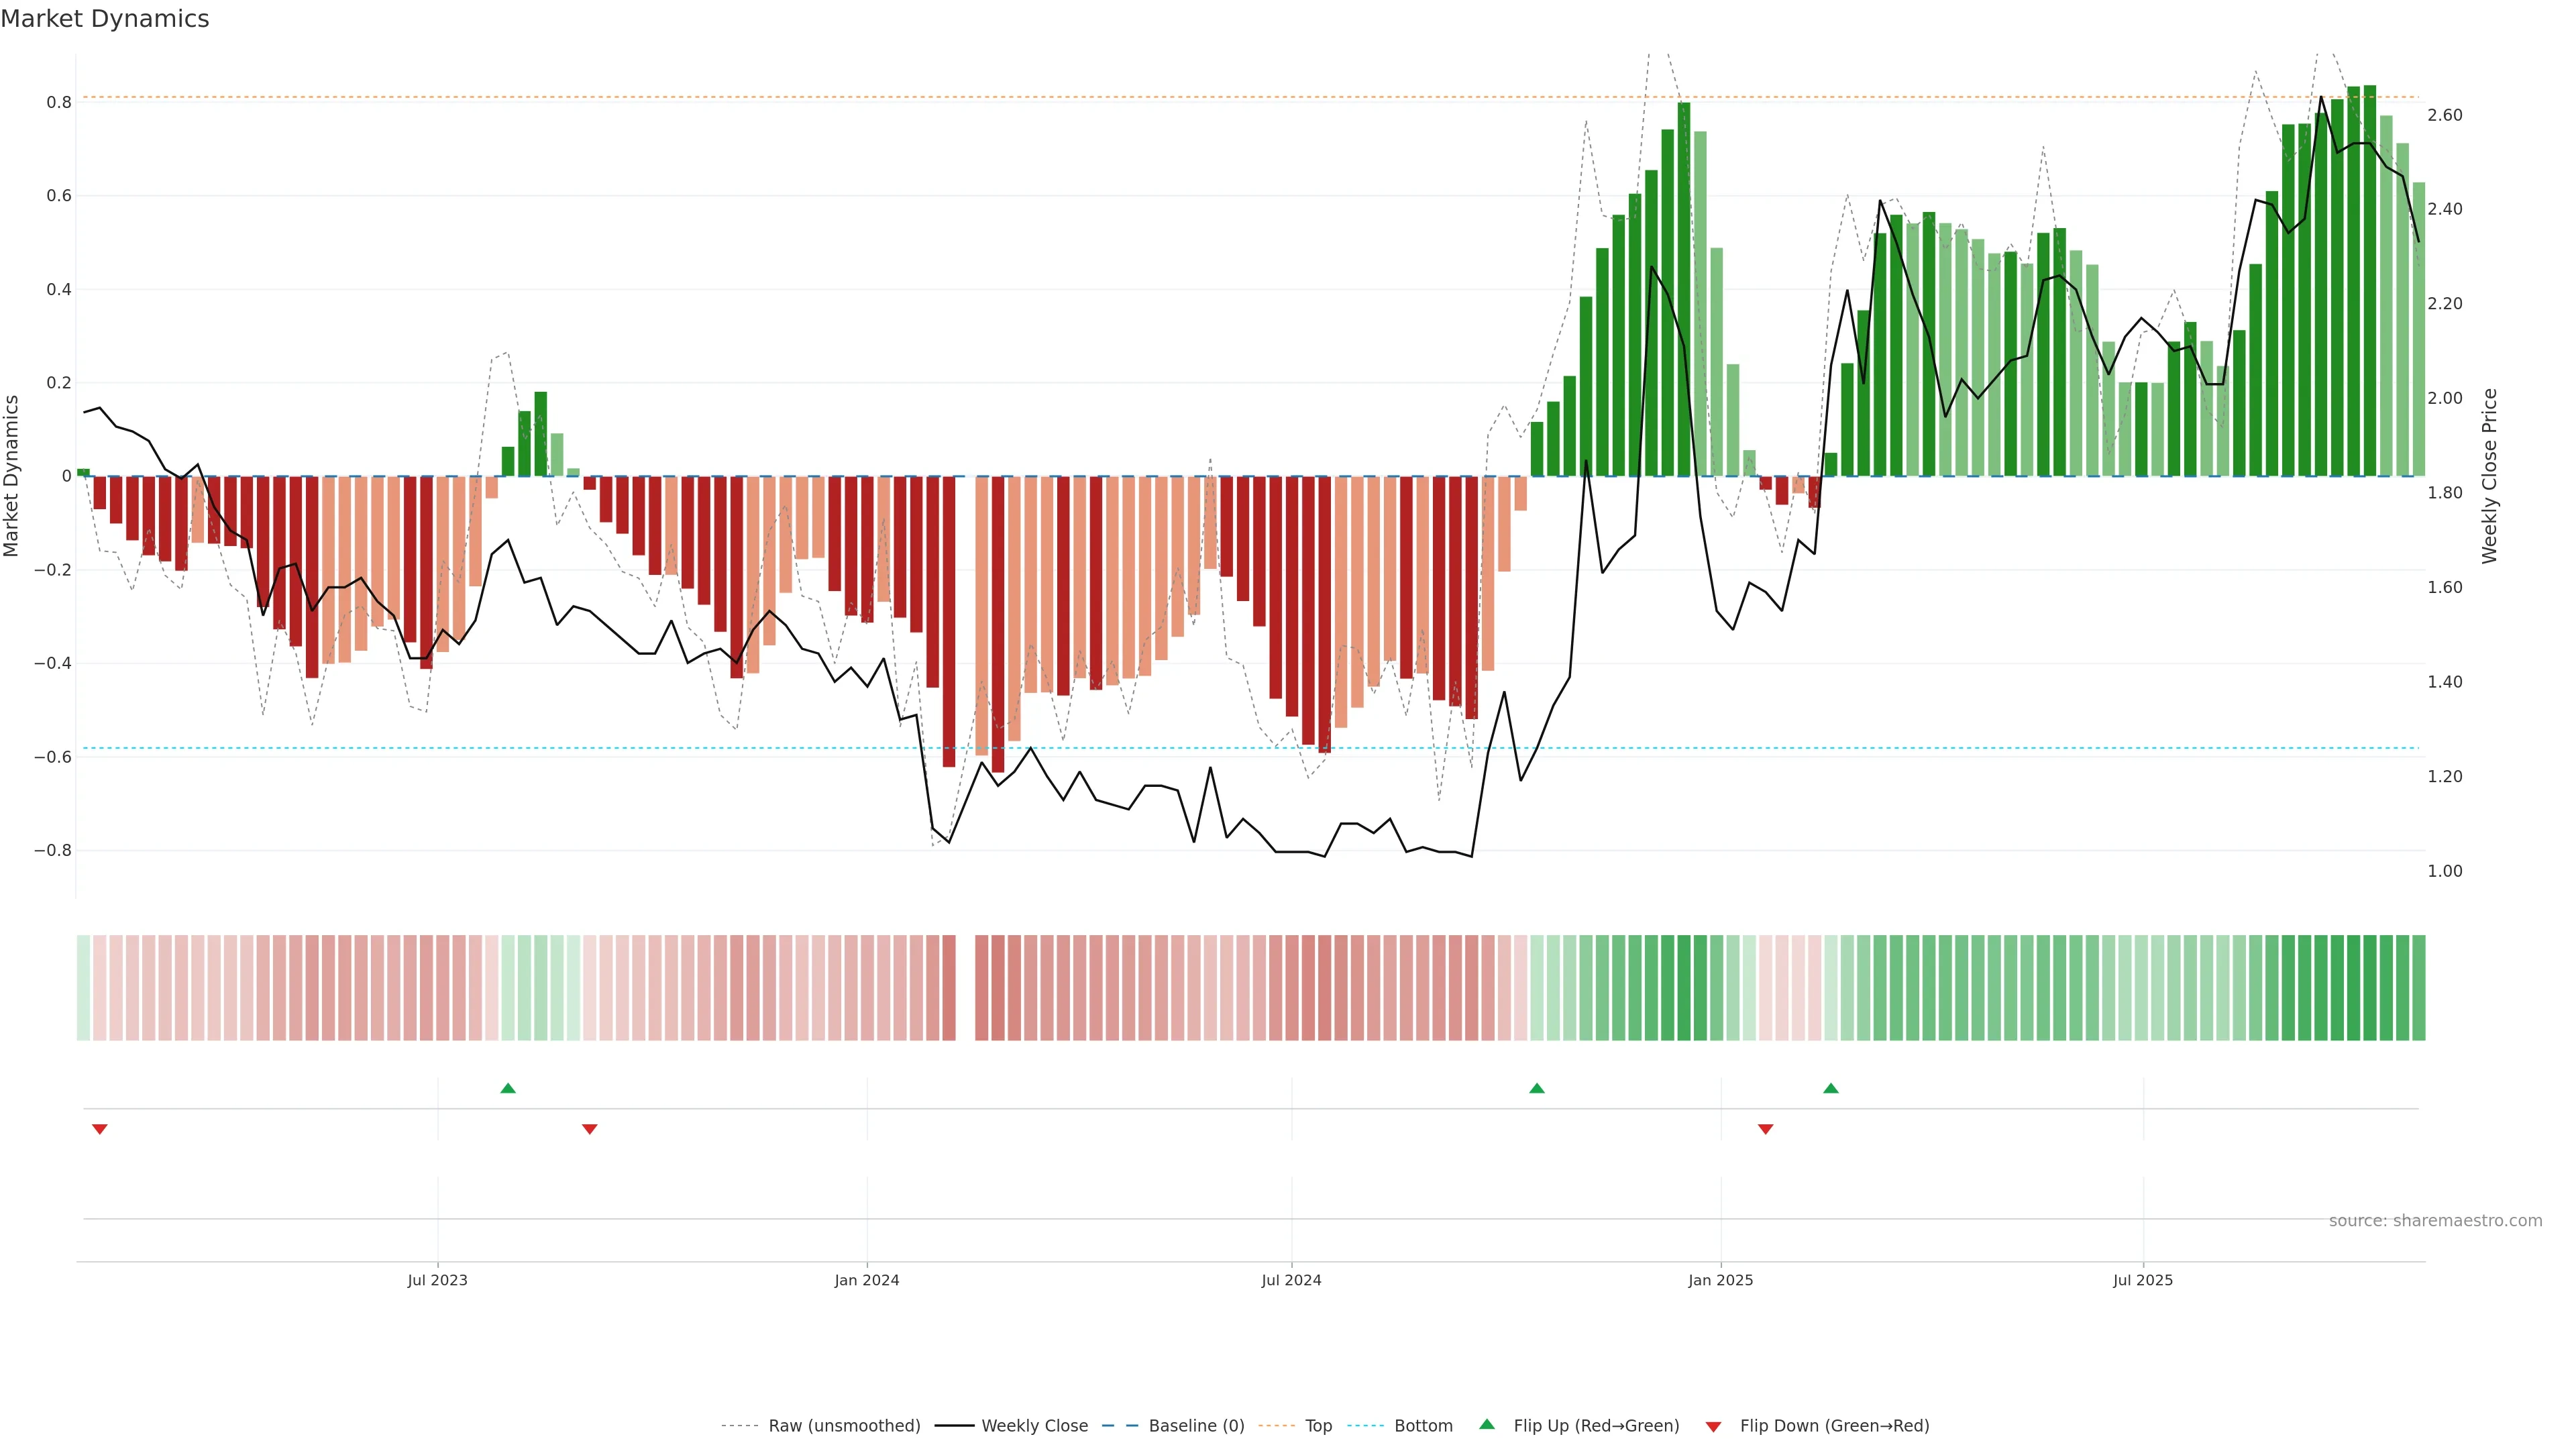Screen dimensions: 2576x1449
Task: Select the flip-up triangle marker before Jan 2025
Action: (x=1537, y=1088)
